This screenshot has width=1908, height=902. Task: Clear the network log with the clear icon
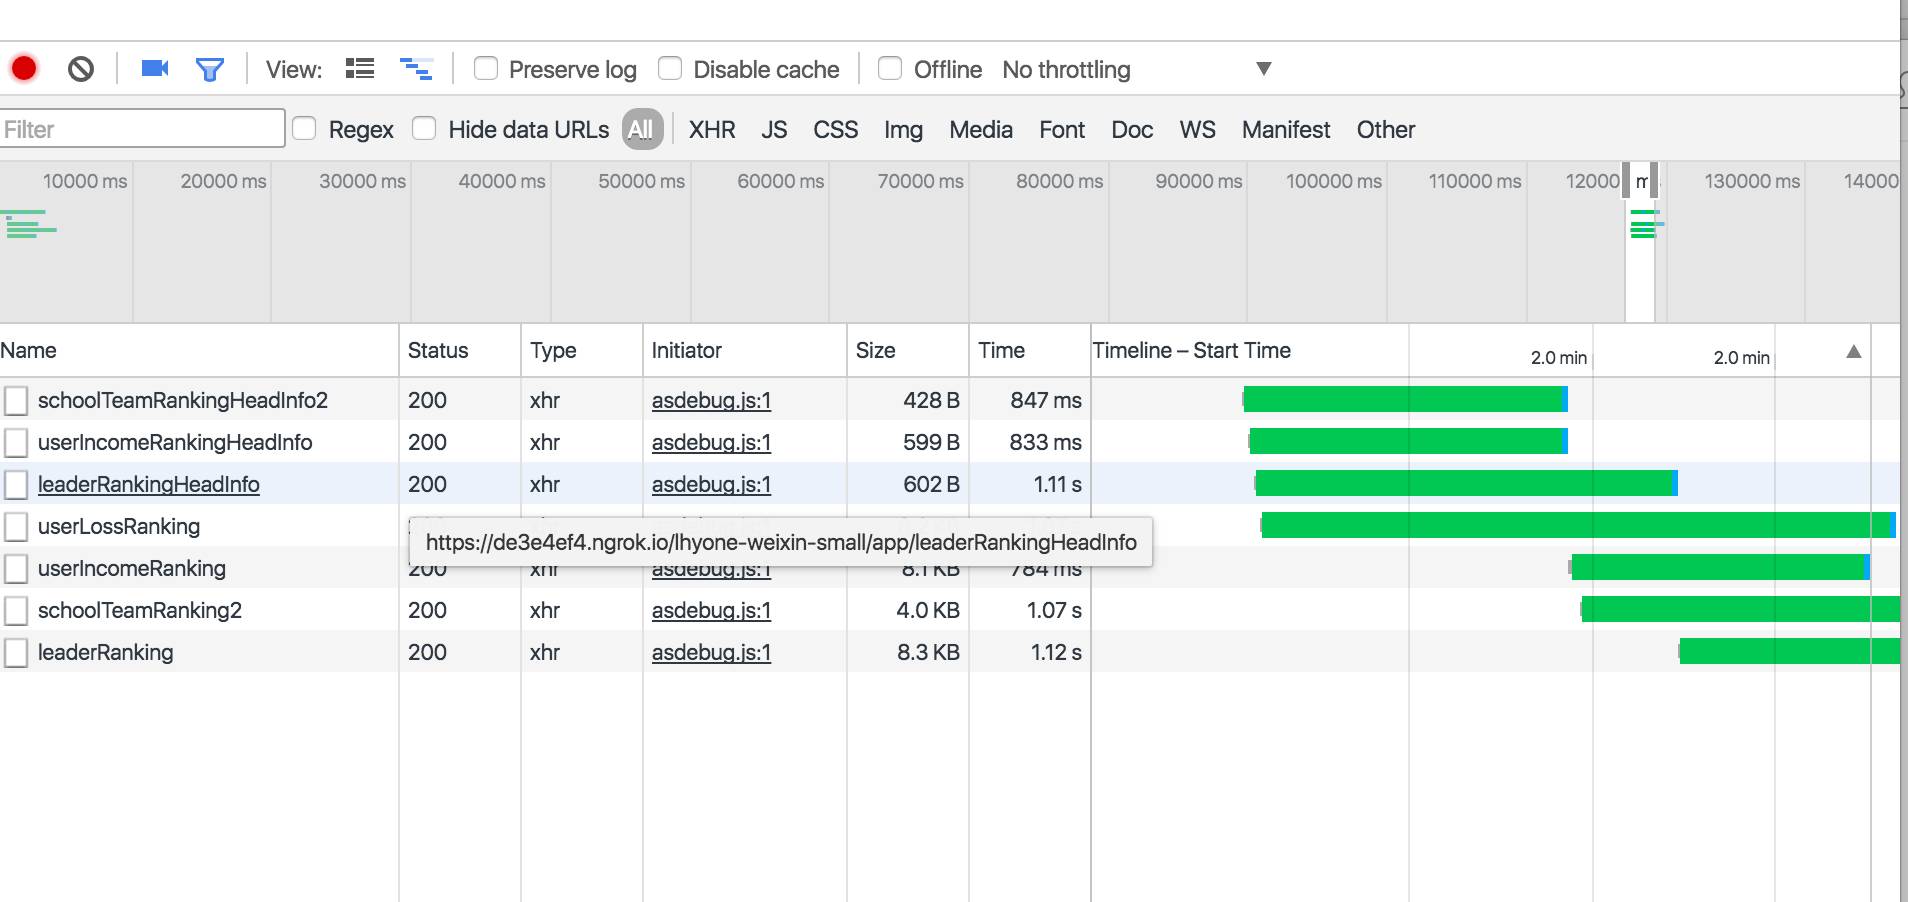pyautogui.click(x=81, y=69)
